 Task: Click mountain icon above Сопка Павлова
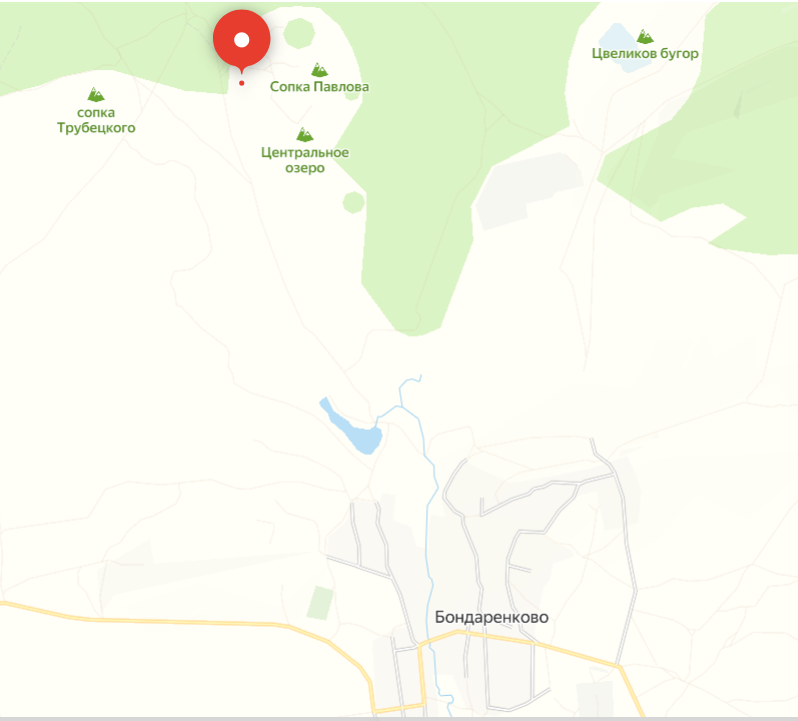coord(319,69)
